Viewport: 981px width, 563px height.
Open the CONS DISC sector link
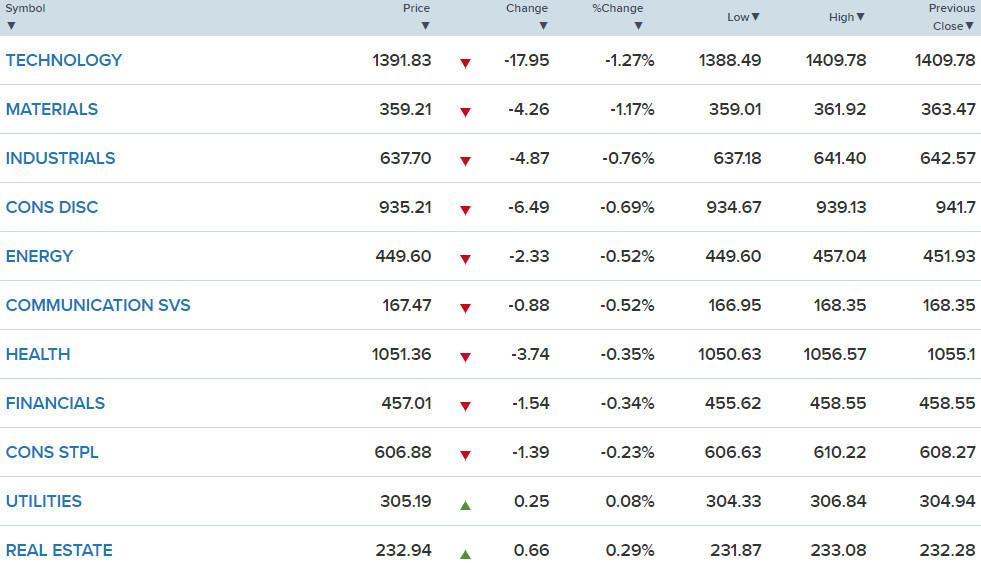click(x=52, y=207)
